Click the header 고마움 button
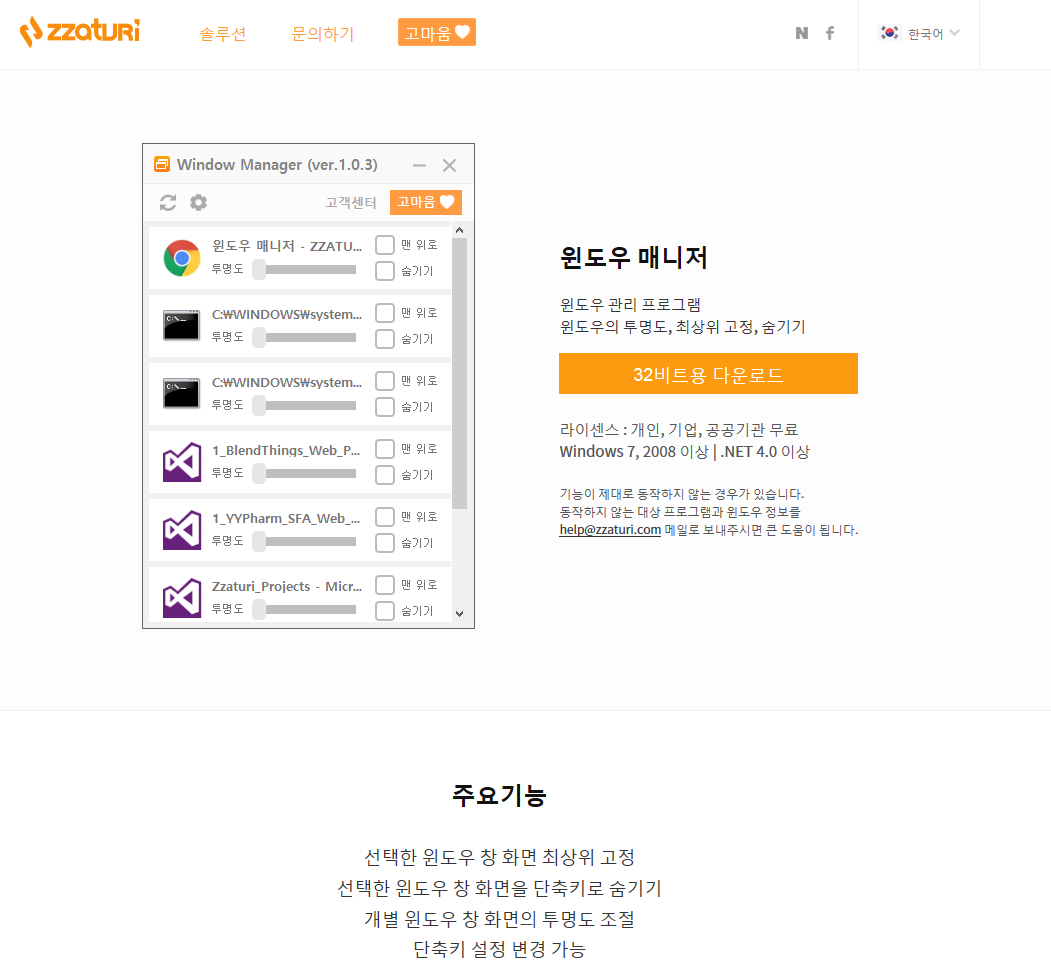 (x=437, y=32)
